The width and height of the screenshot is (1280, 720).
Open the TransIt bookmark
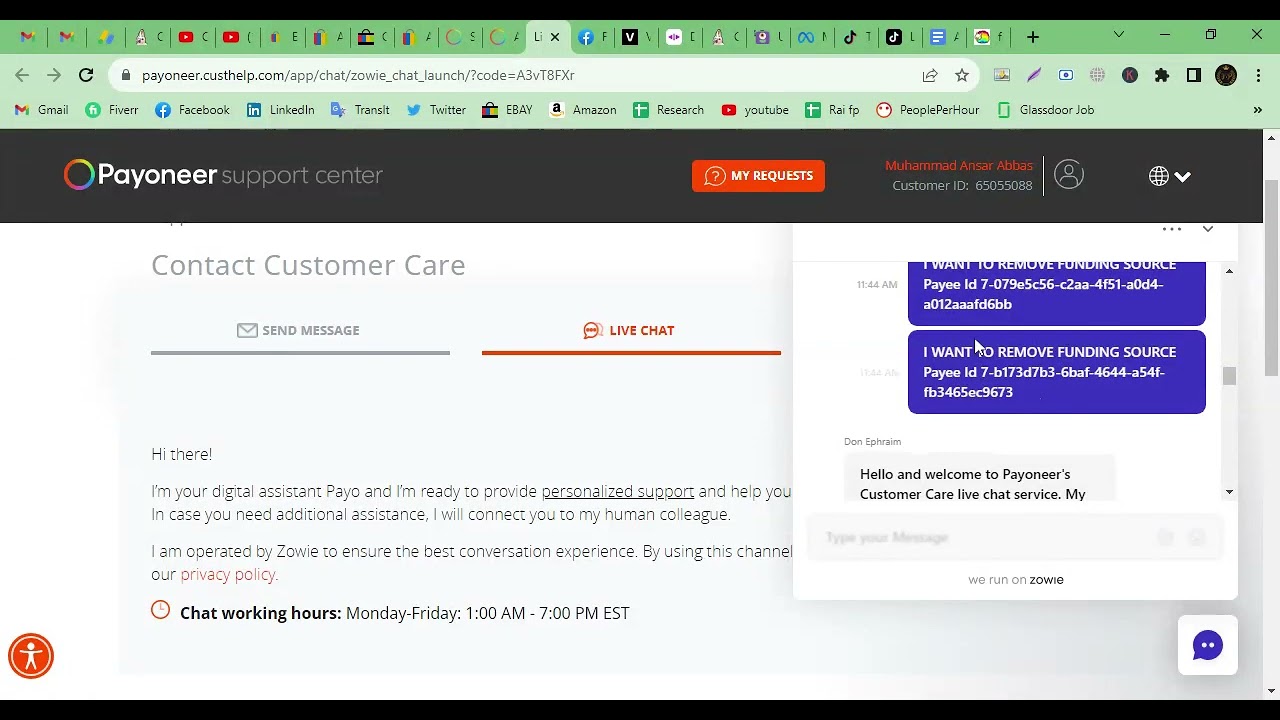tap(360, 110)
